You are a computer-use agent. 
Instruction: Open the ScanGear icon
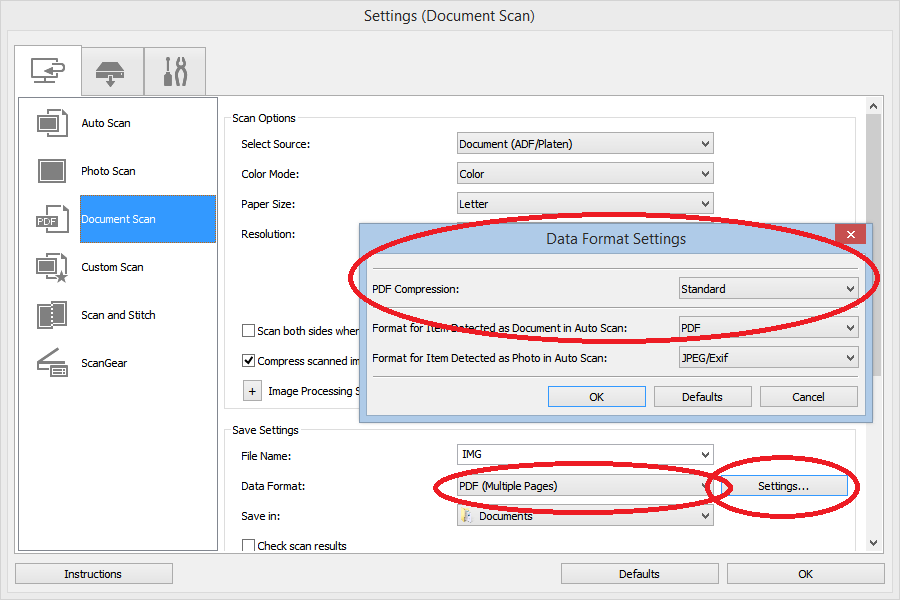[52, 363]
